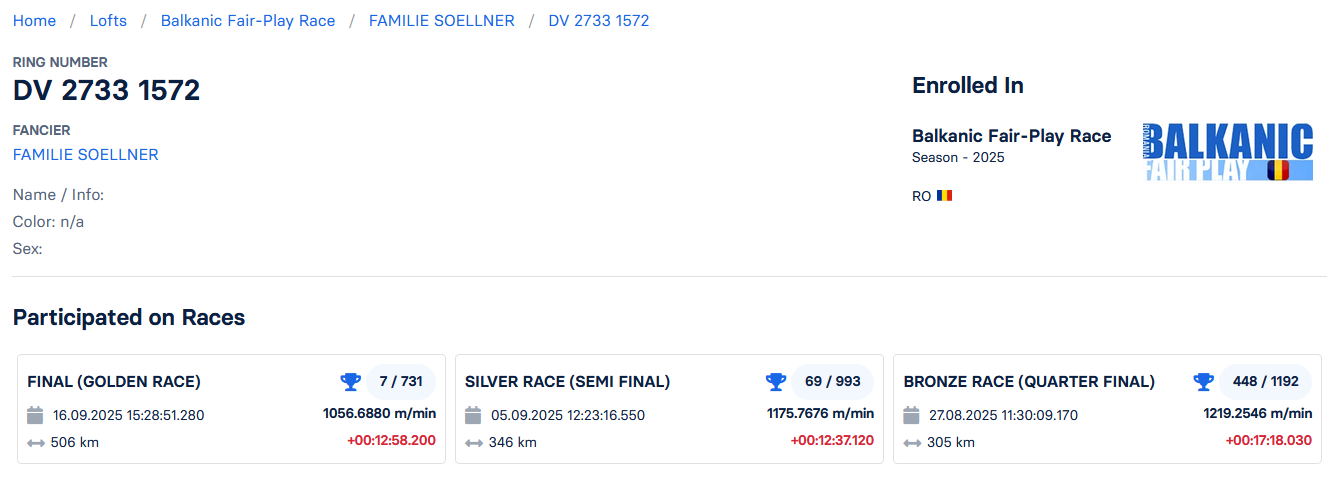Navigate to Balkanic Fair-Play Race breadcrumb

(248, 21)
